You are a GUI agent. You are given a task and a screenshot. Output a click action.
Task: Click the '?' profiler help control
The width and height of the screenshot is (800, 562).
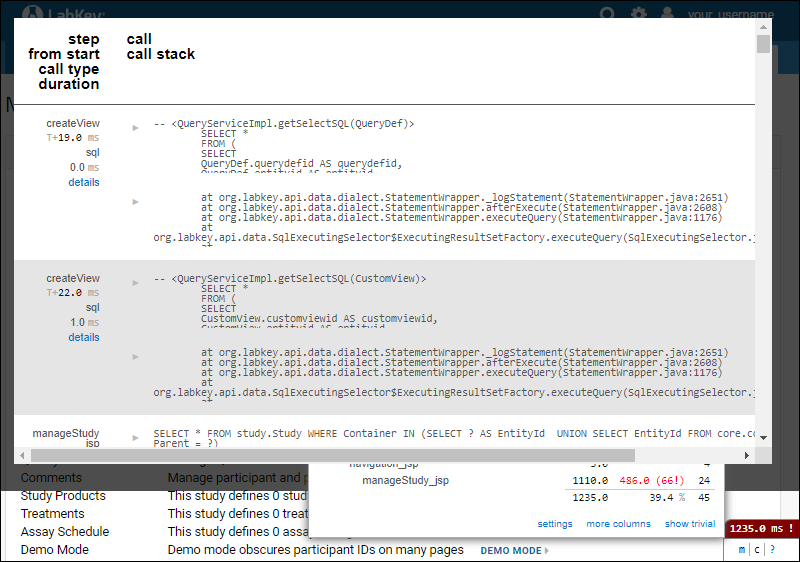772,550
